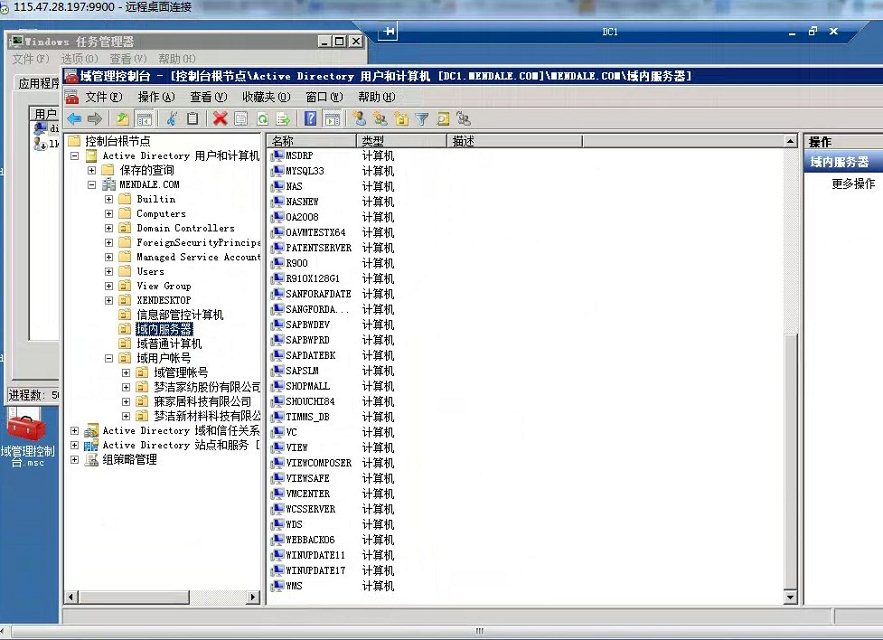The image size is (883, 640).
Task: Expand Active Directory 域和信任关系 node
Action: 74,430
